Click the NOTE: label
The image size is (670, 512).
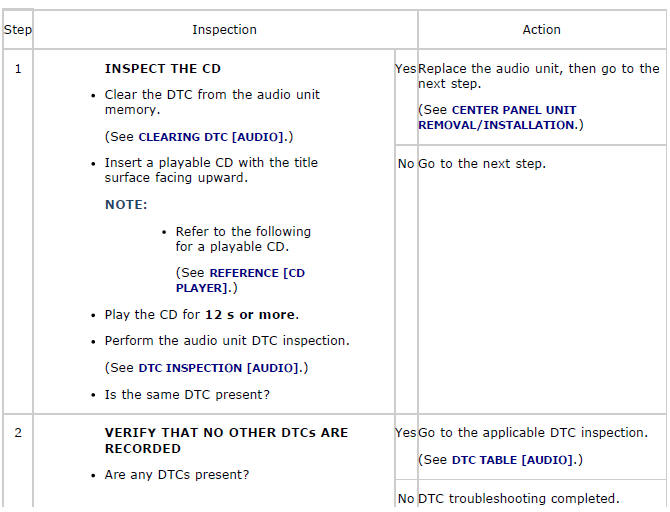tap(126, 204)
